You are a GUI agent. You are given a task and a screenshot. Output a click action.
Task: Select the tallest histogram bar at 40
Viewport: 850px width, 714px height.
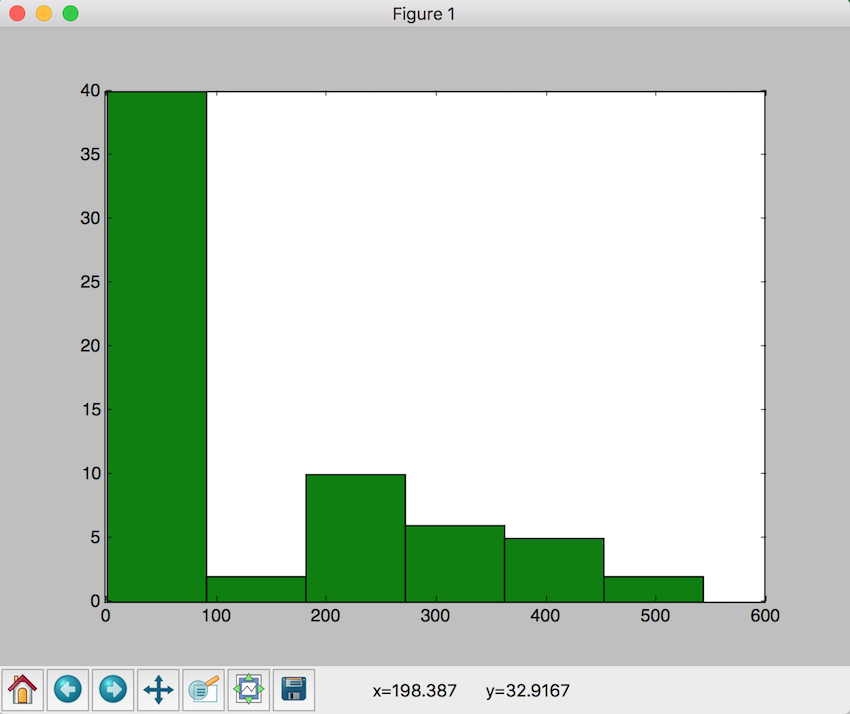(157, 346)
